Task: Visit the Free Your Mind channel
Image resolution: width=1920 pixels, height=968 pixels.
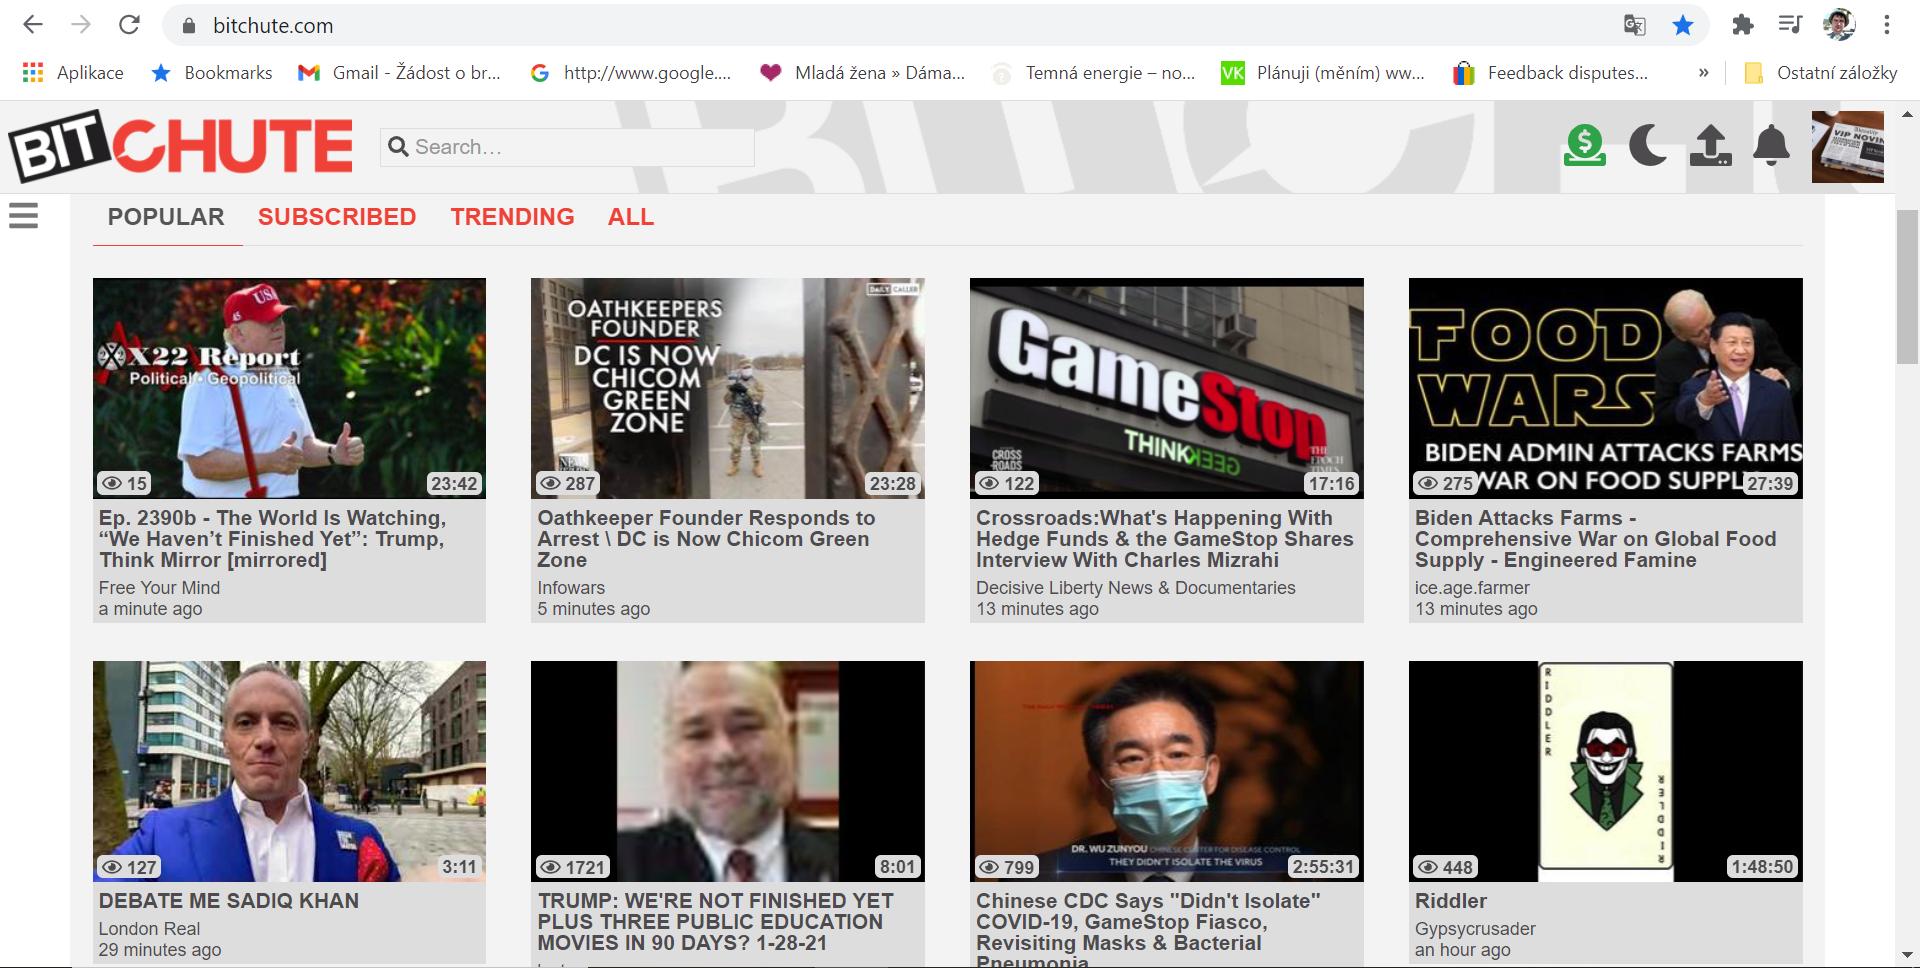Action: [159, 588]
